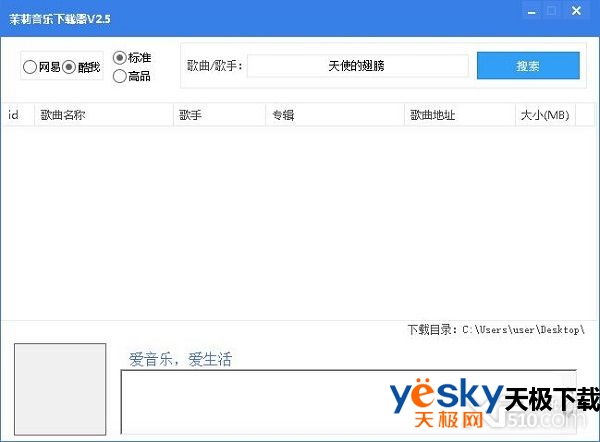This screenshot has height=442, width=600.
Task: Click the empty search results list area
Action: tap(300, 220)
